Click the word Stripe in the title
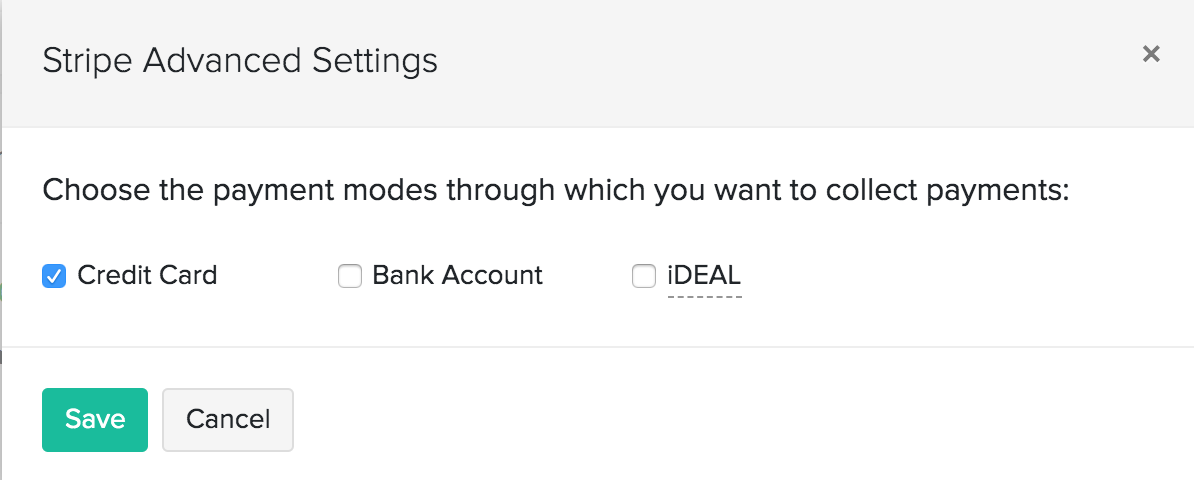Image resolution: width=1194 pixels, height=480 pixels. click(x=87, y=61)
